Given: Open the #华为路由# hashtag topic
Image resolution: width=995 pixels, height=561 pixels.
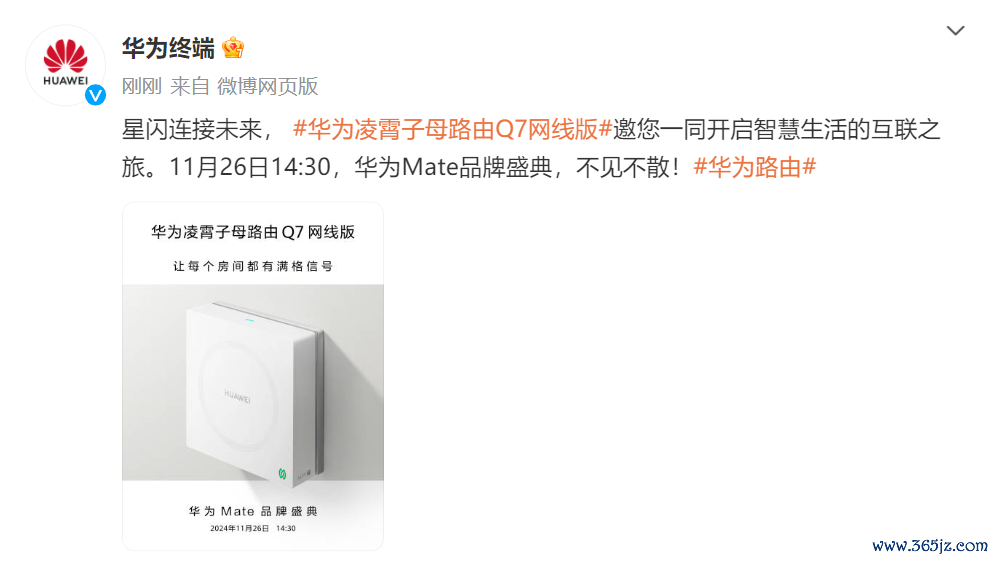Looking at the screenshot, I should (x=754, y=167).
